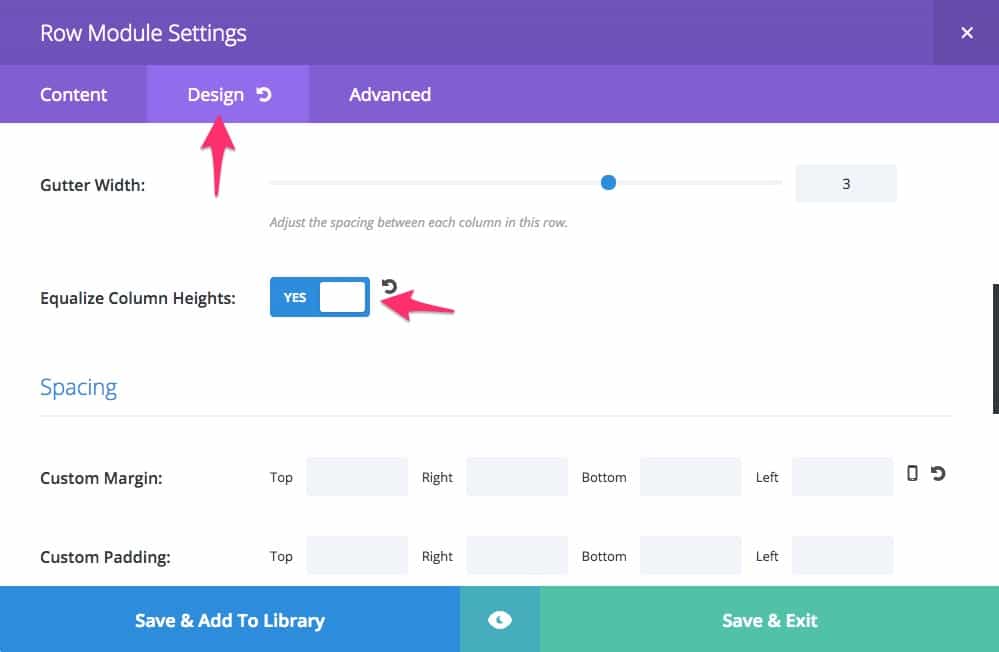Click Save & Add To Library button
Viewport: 999px width, 652px height.
click(x=230, y=620)
